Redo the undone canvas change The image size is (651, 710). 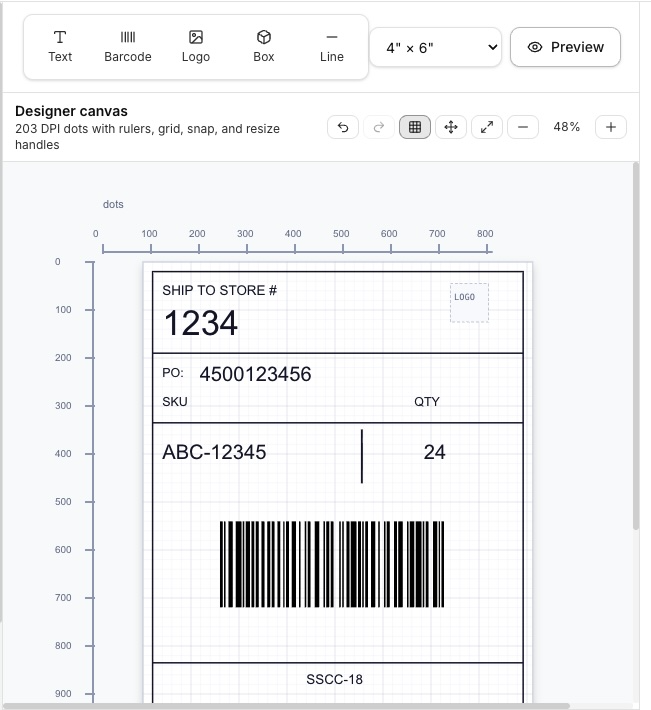point(379,127)
